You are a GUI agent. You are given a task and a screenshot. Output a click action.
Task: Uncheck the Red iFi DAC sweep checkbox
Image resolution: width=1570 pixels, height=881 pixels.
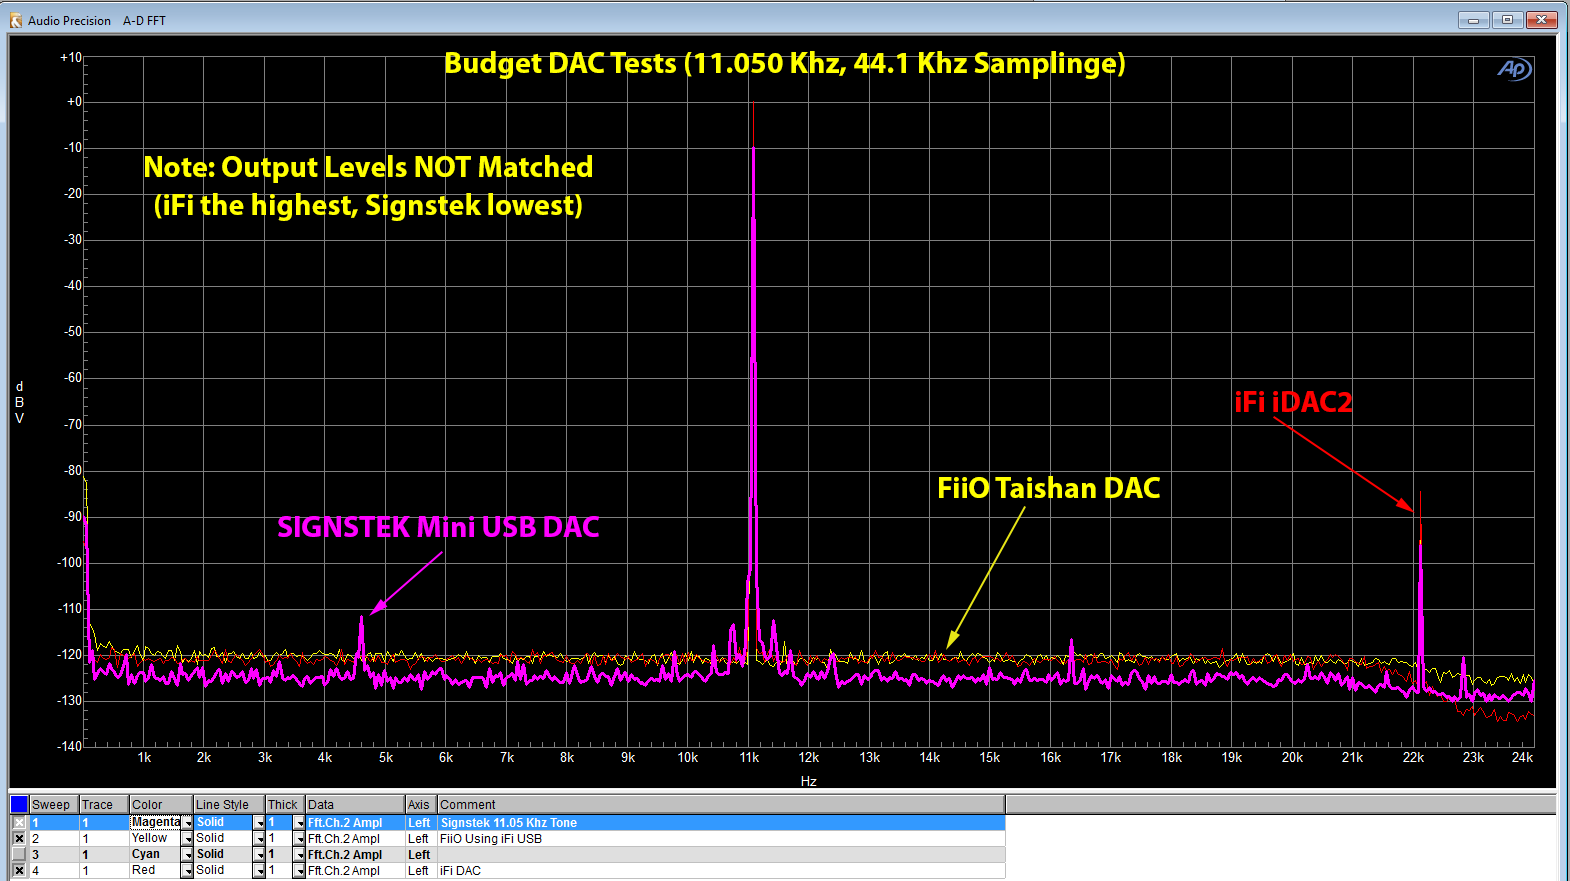[x=19, y=871]
